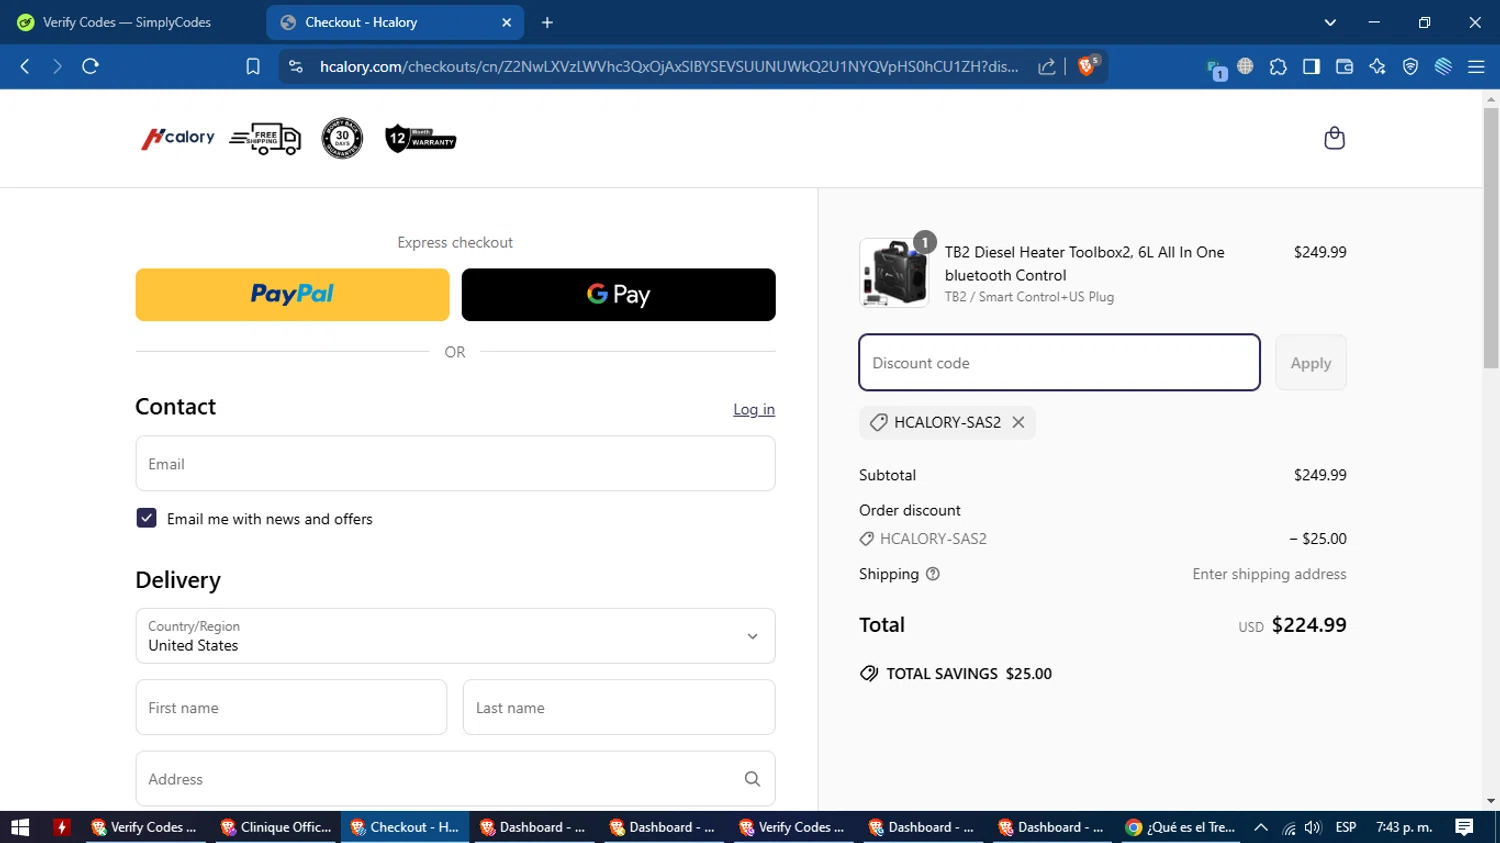Screen dimensions: 1500x843
Task: Click the red app icon in taskbar
Action: tap(62, 827)
